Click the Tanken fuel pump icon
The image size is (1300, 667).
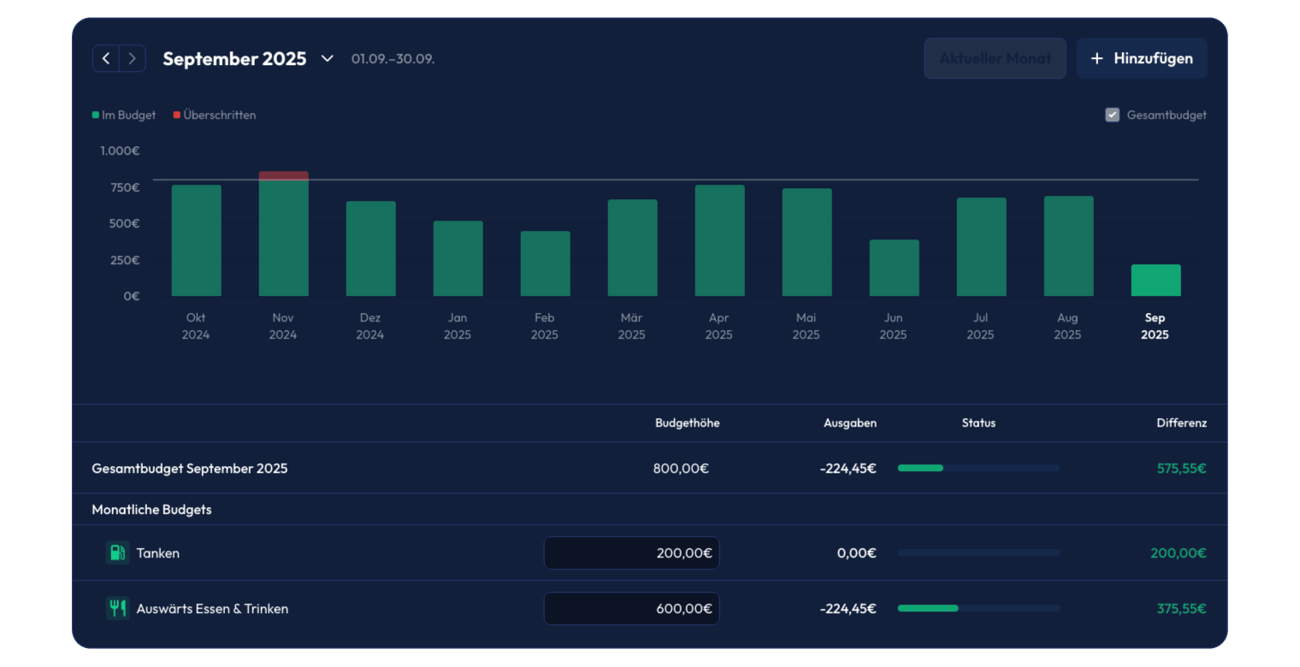117,553
